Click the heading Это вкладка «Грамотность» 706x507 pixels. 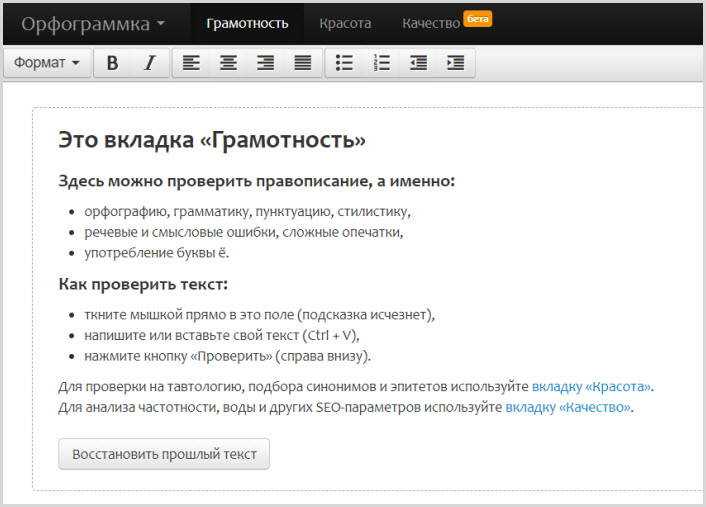[212, 140]
